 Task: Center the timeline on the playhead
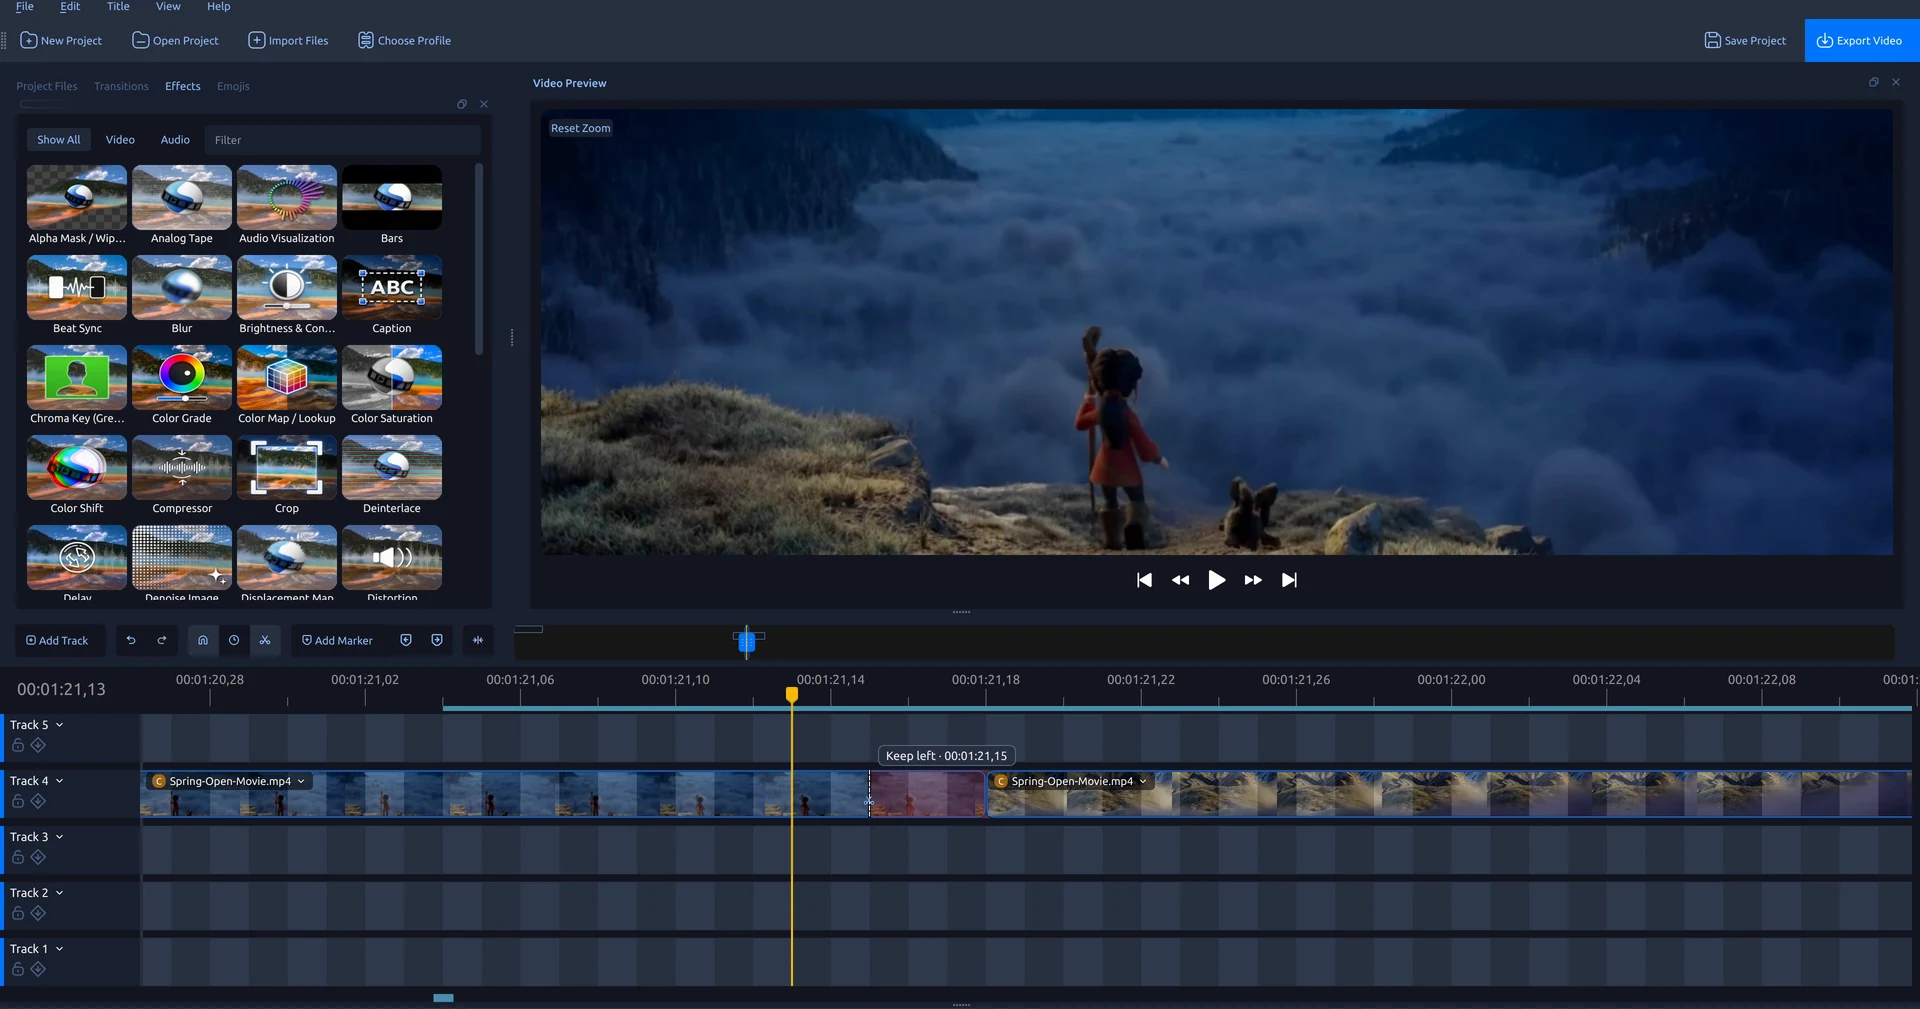point(478,640)
